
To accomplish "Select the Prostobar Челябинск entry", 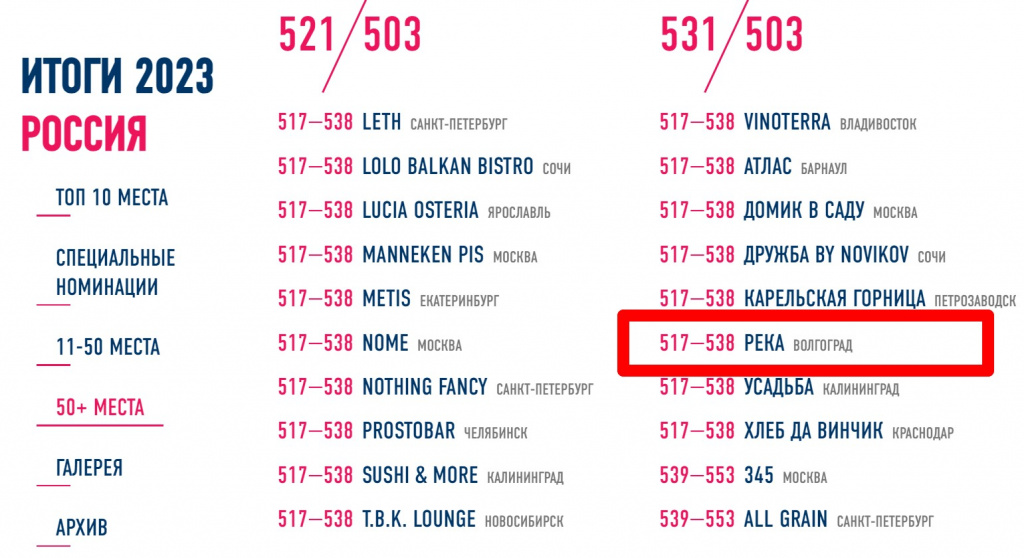I will click(408, 431).
